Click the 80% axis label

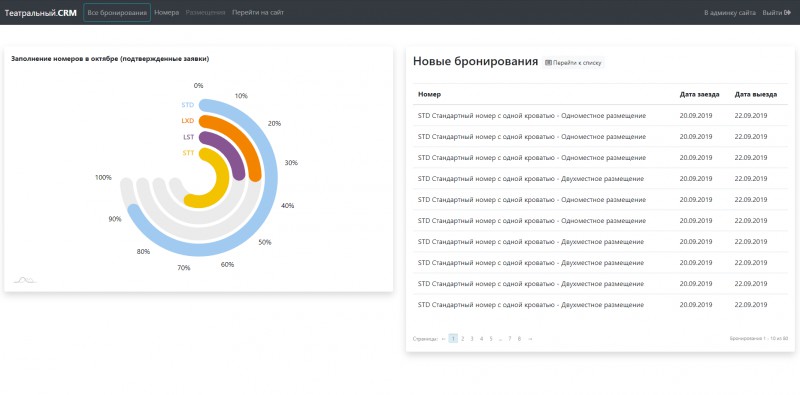pos(143,252)
